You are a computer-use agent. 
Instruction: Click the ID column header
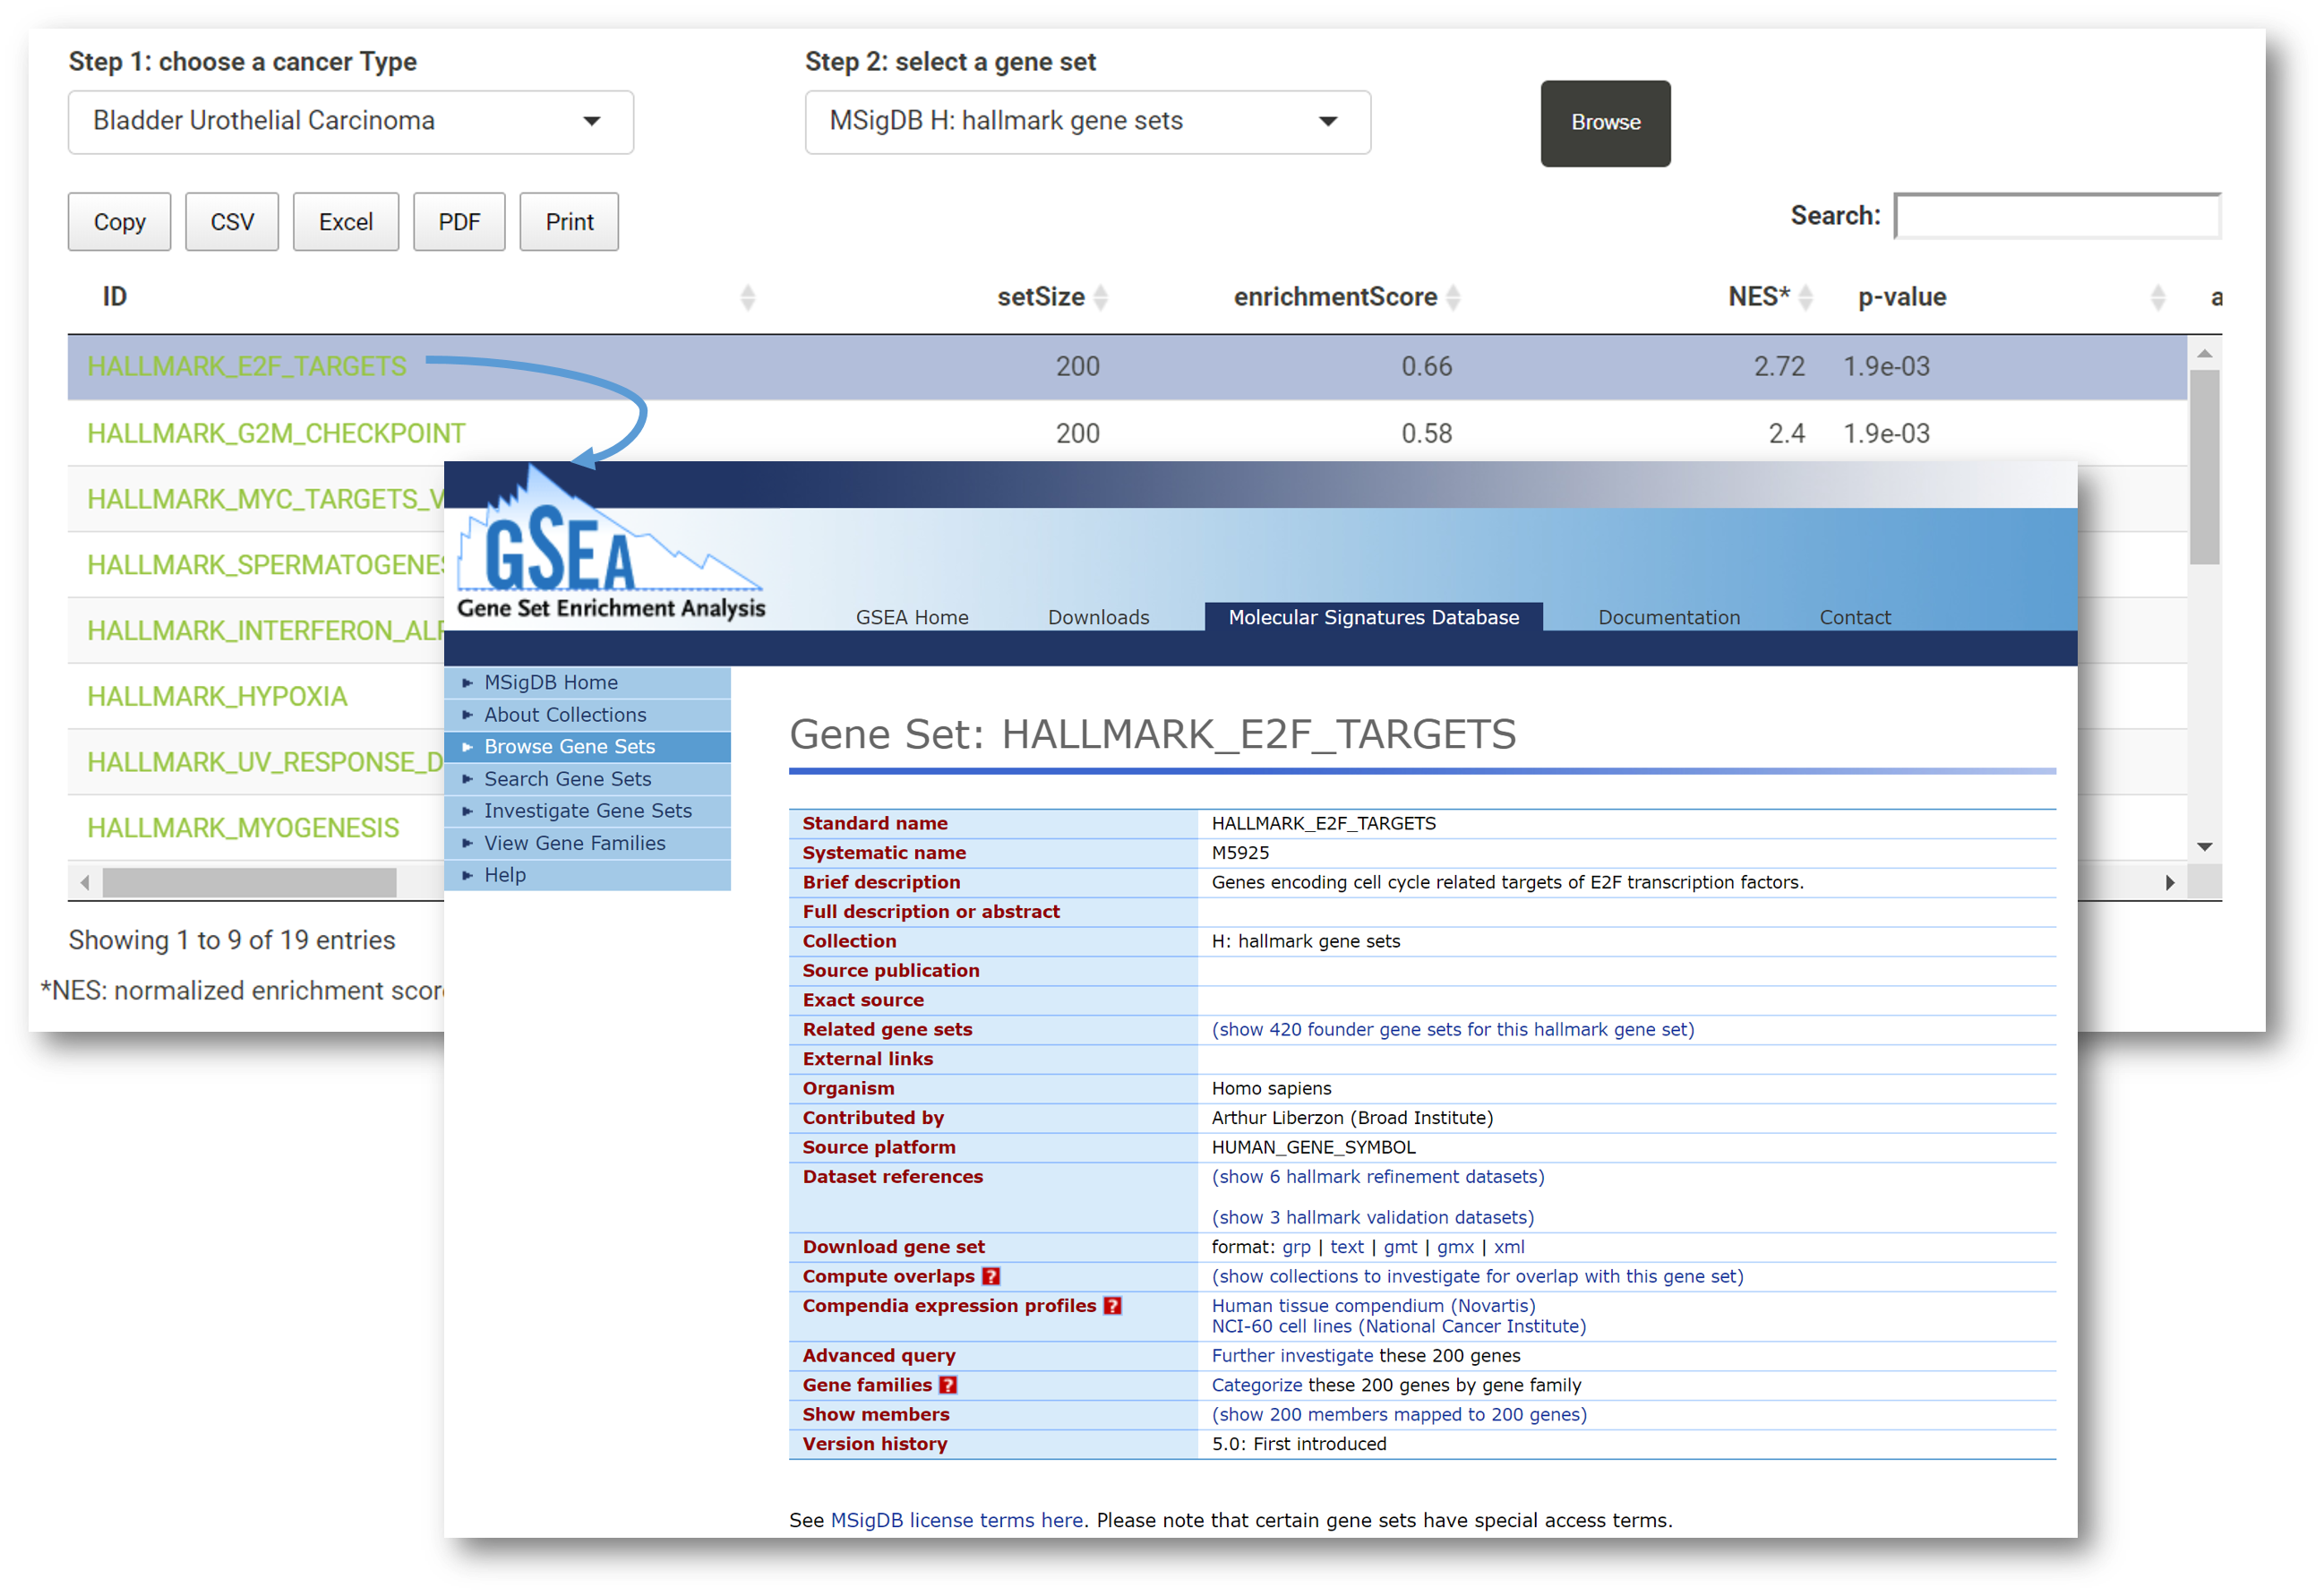pos(114,297)
